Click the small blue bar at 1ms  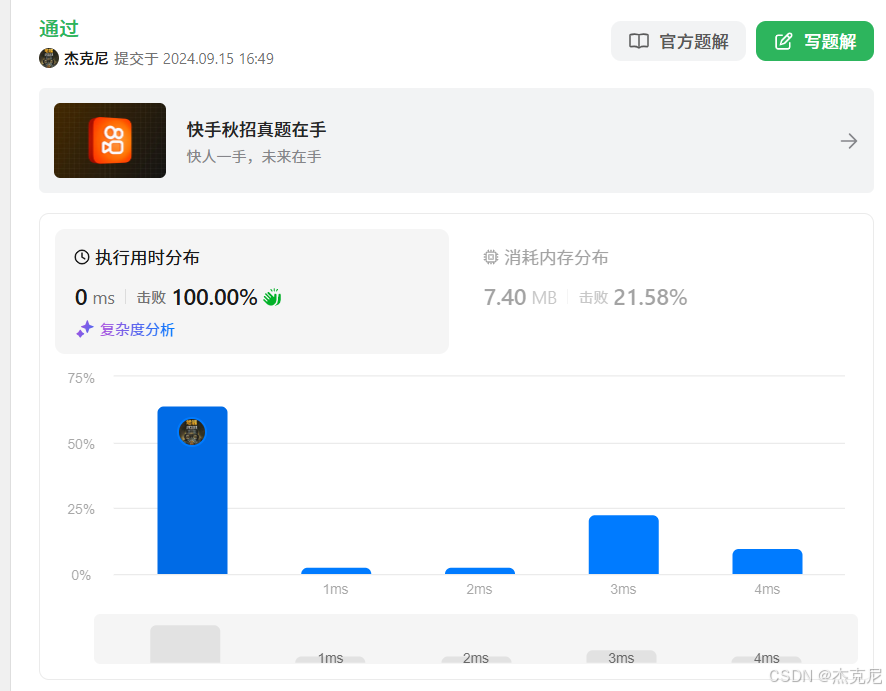[336, 571]
